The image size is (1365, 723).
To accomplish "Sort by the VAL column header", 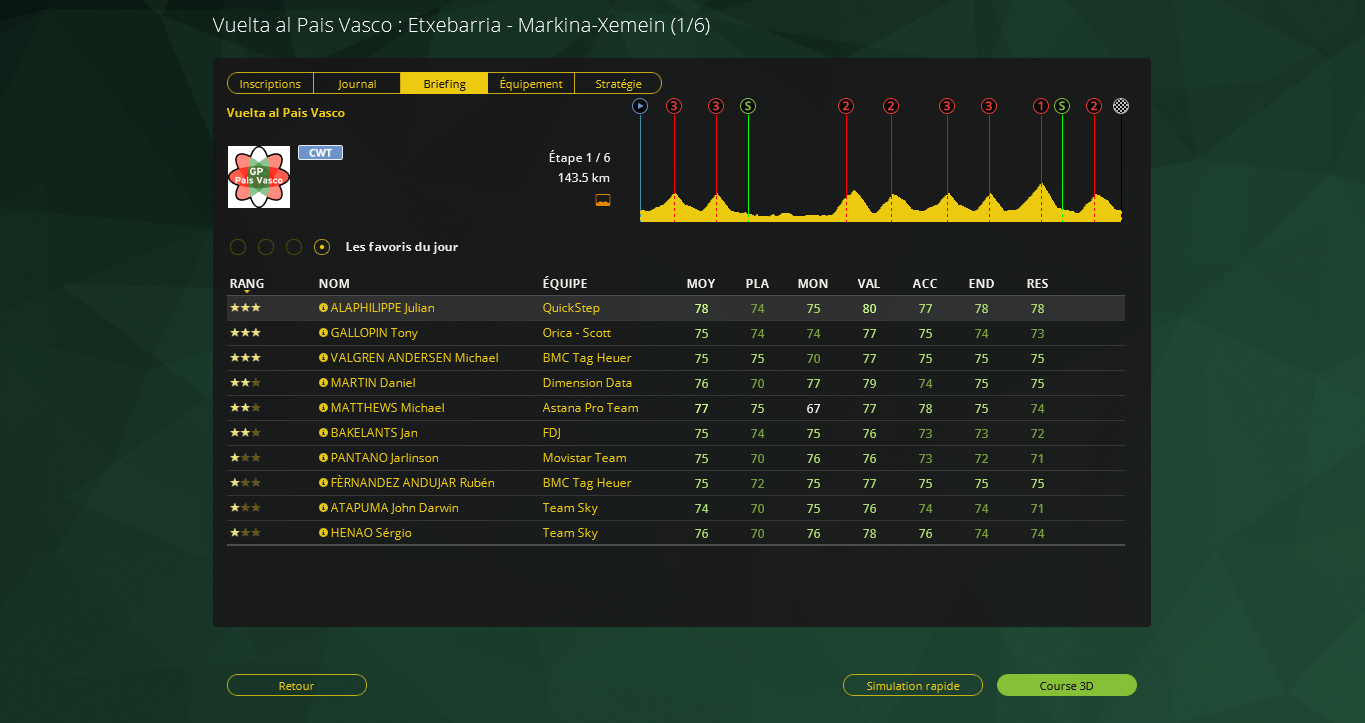I will tap(869, 284).
